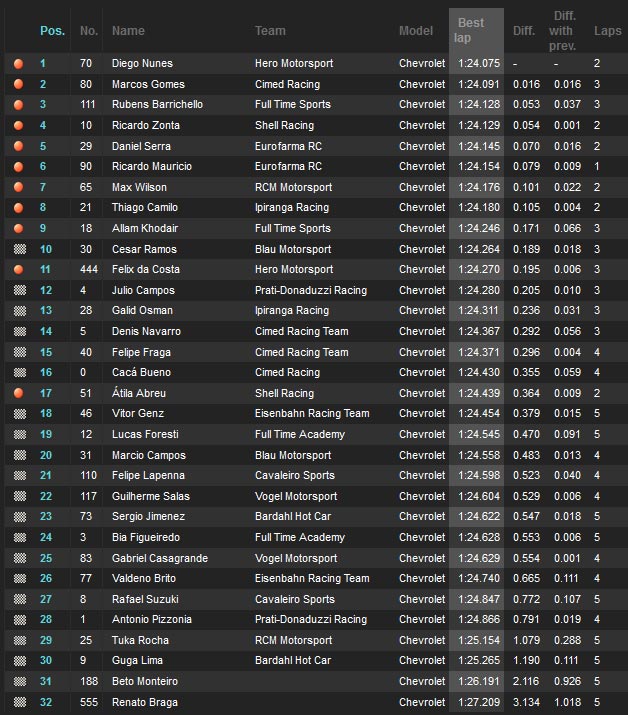The height and width of the screenshot is (715, 628).
Task: Sort by the Best lap column header
Action: coord(469,30)
